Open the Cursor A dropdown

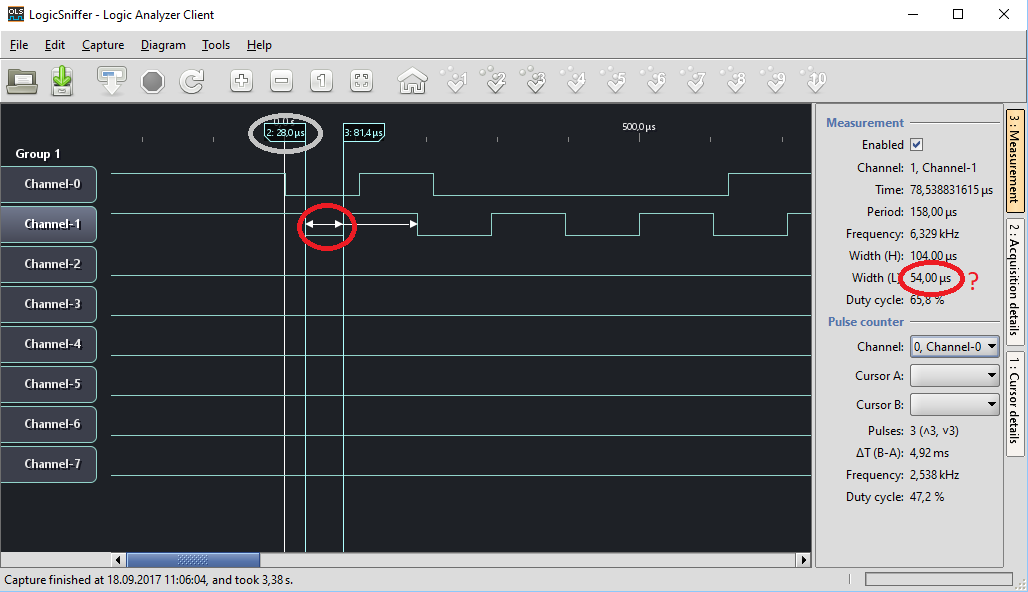954,376
